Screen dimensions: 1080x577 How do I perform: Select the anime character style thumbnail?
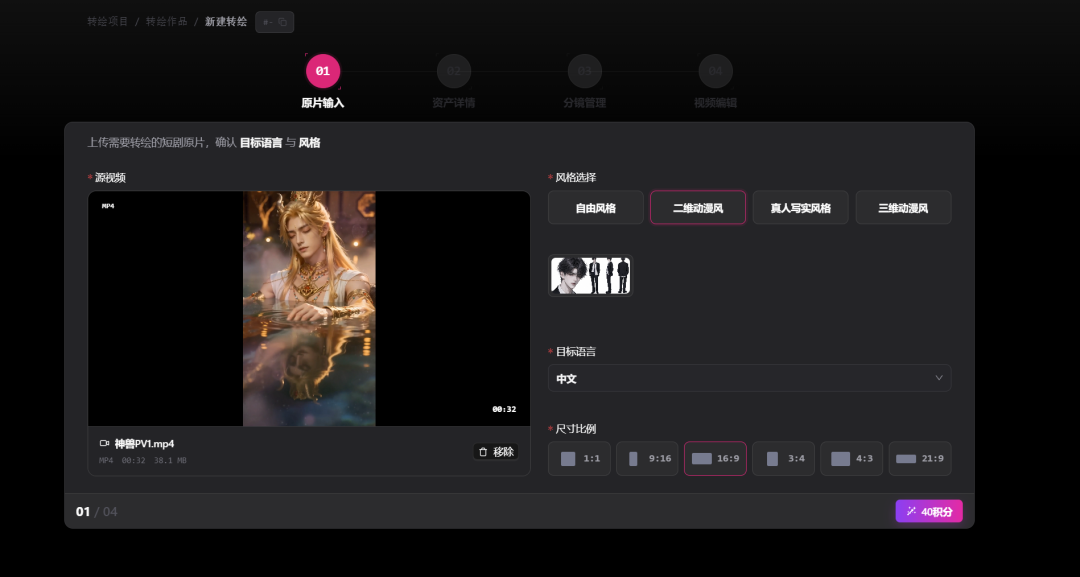pyautogui.click(x=590, y=275)
